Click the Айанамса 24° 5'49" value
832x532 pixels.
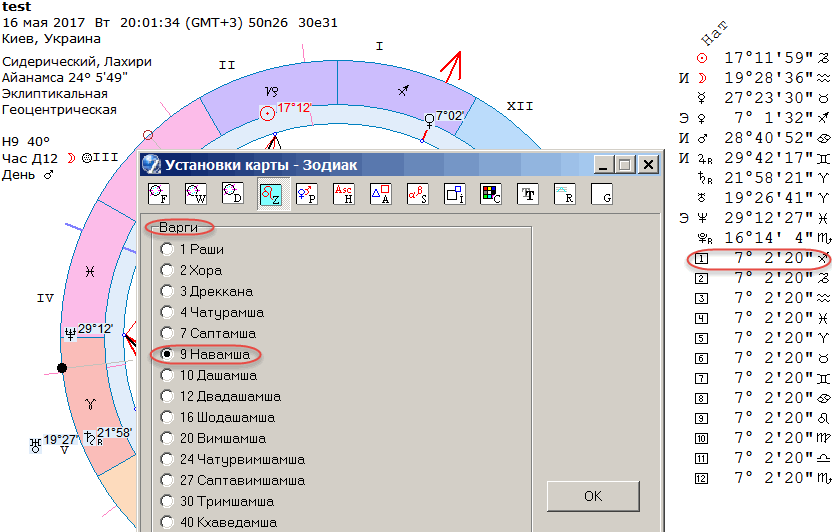coord(65,77)
